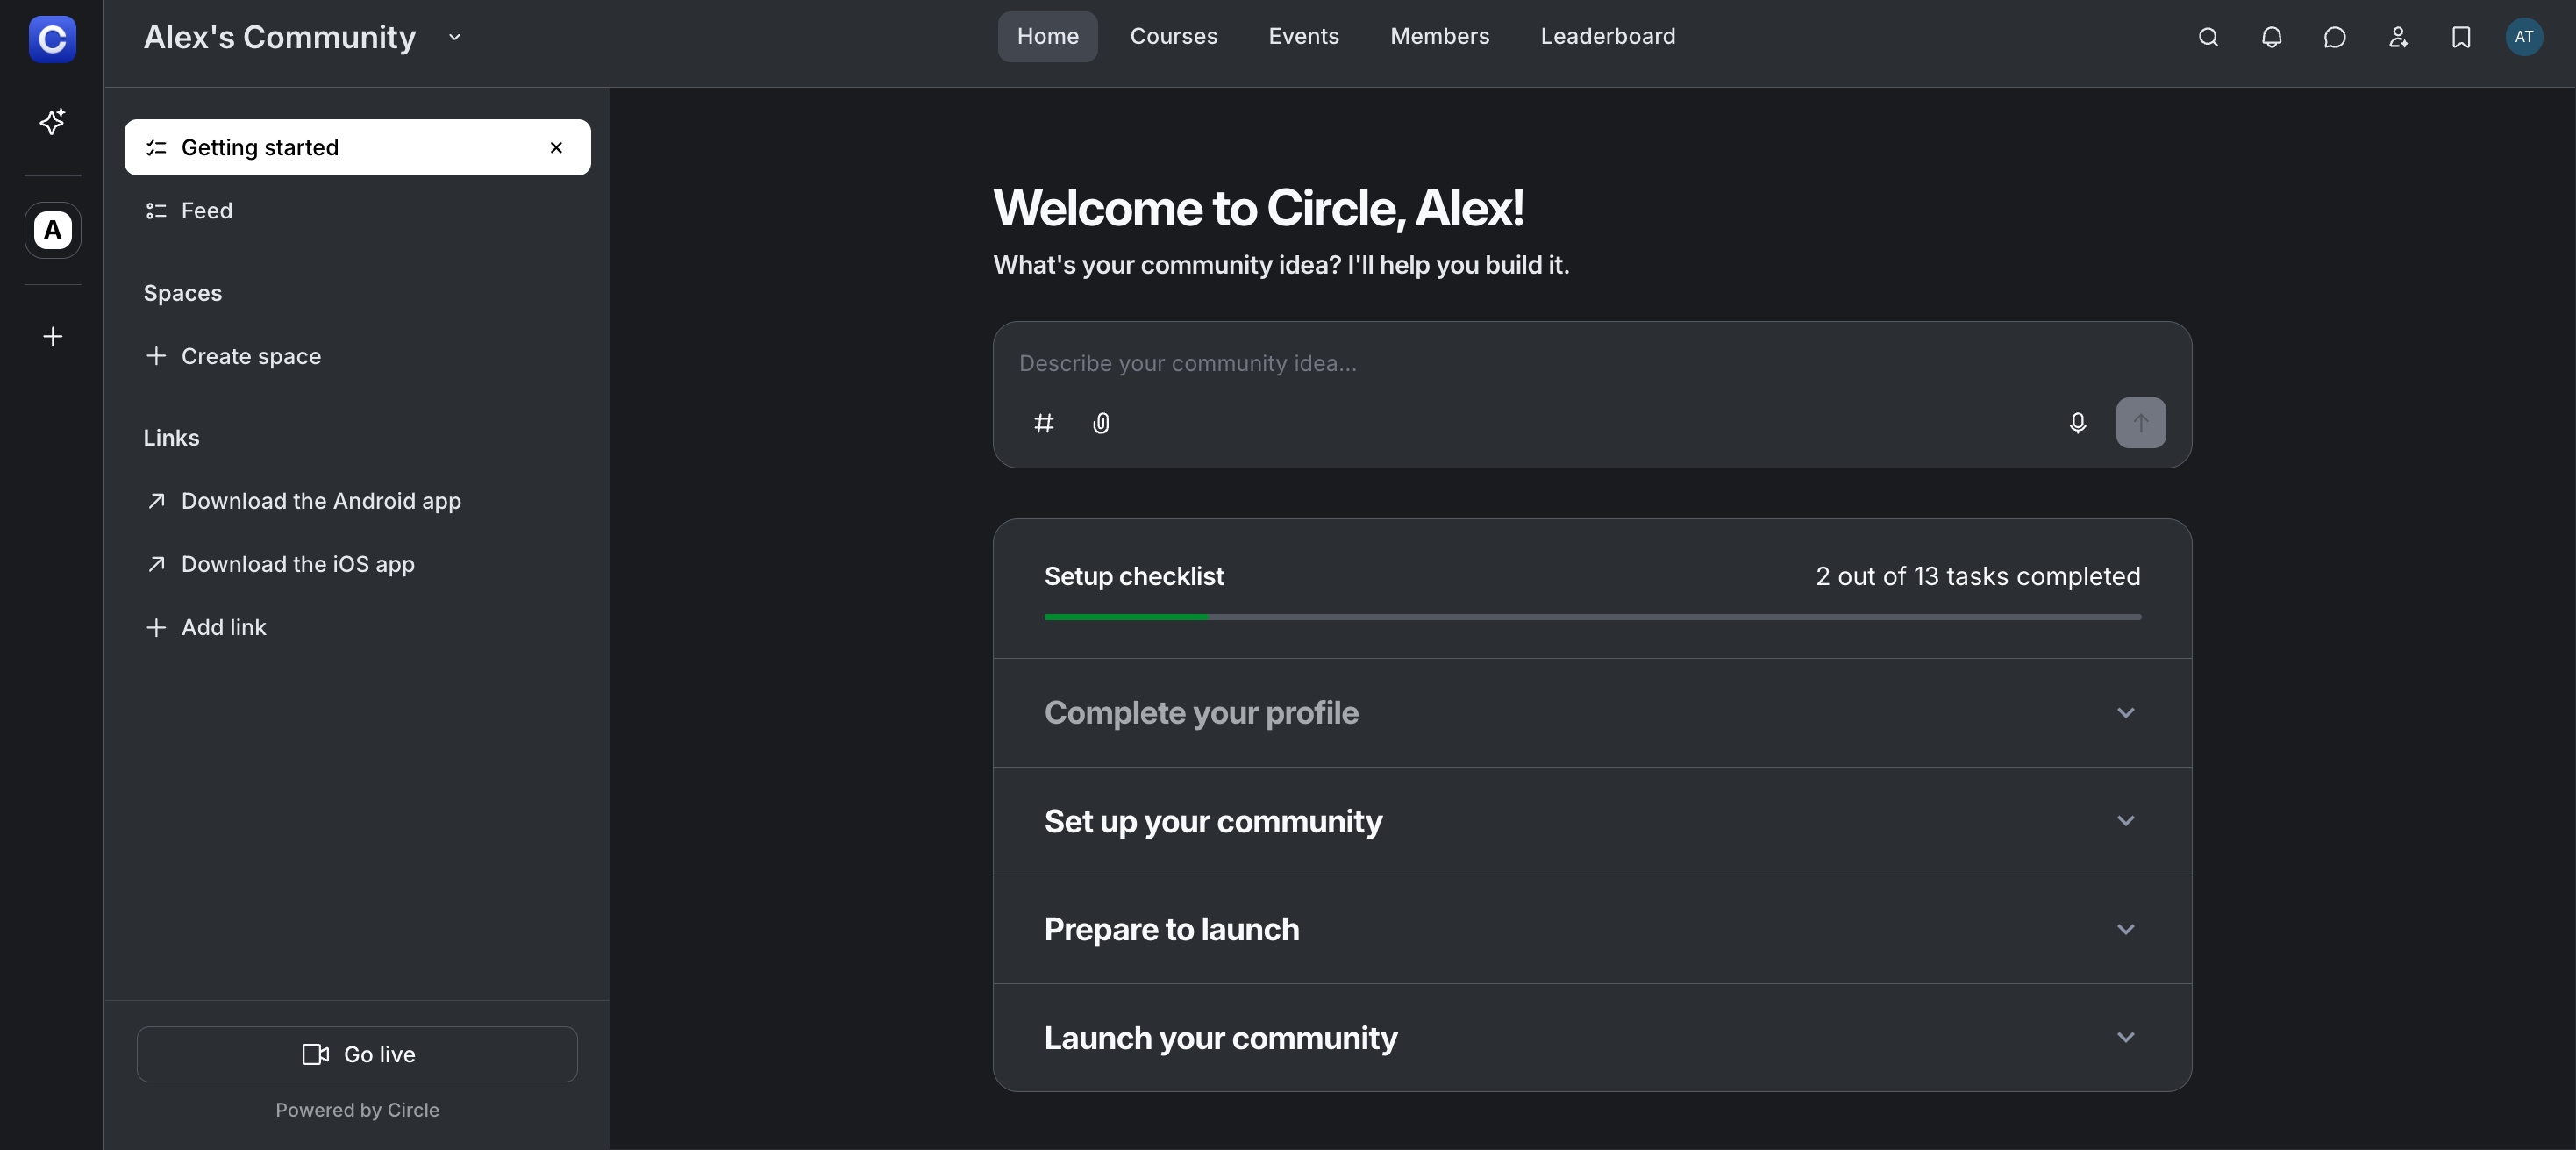Switch to the Courses tab

[x=1173, y=36]
